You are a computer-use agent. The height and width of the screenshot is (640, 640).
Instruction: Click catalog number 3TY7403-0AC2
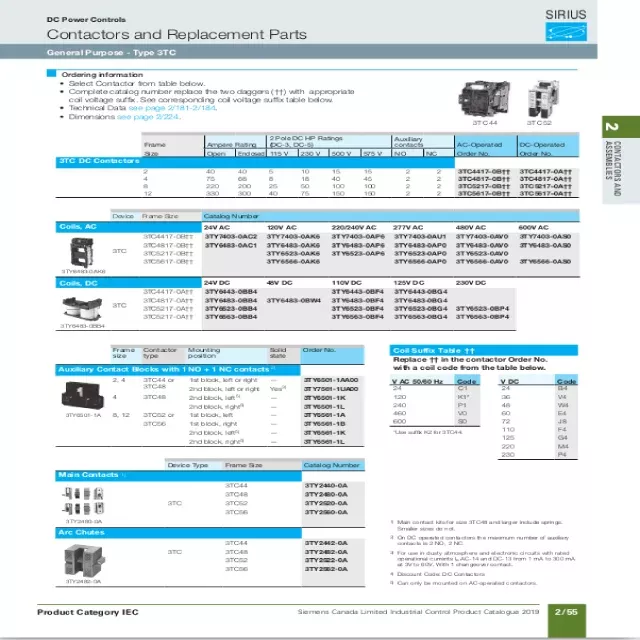[231, 237]
